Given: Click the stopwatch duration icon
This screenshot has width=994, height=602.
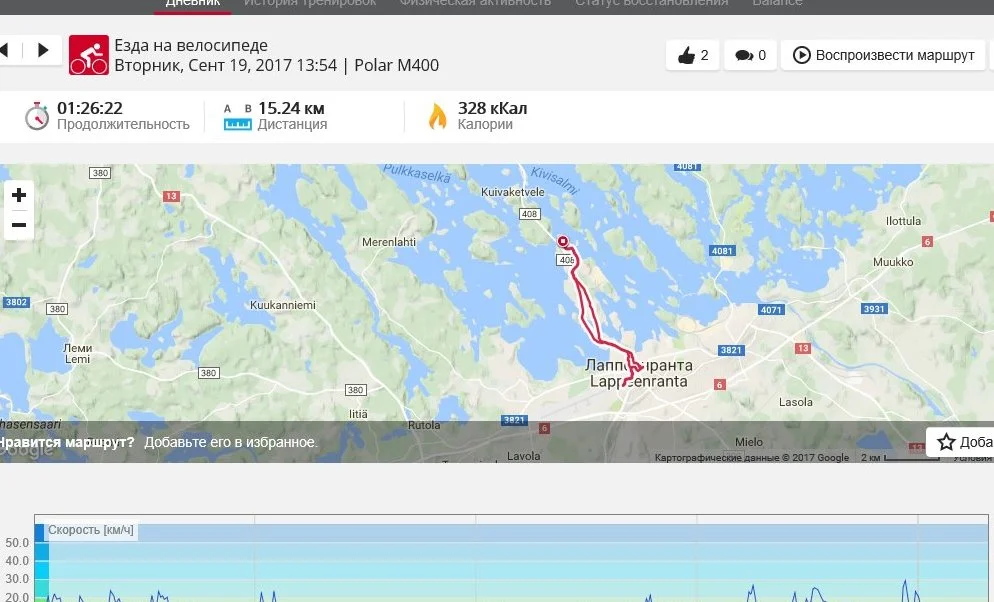Looking at the screenshot, I should pyautogui.click(x=37, y=116).
